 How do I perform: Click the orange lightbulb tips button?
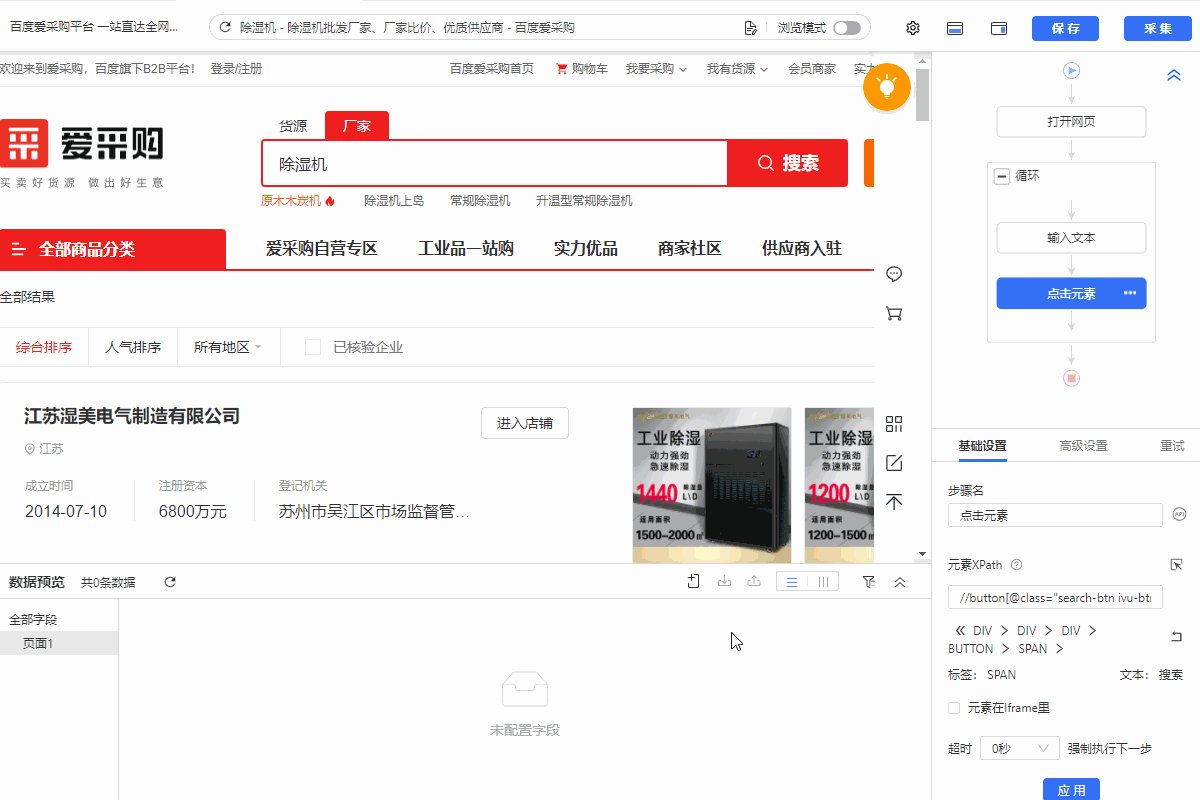coord(887,88)
